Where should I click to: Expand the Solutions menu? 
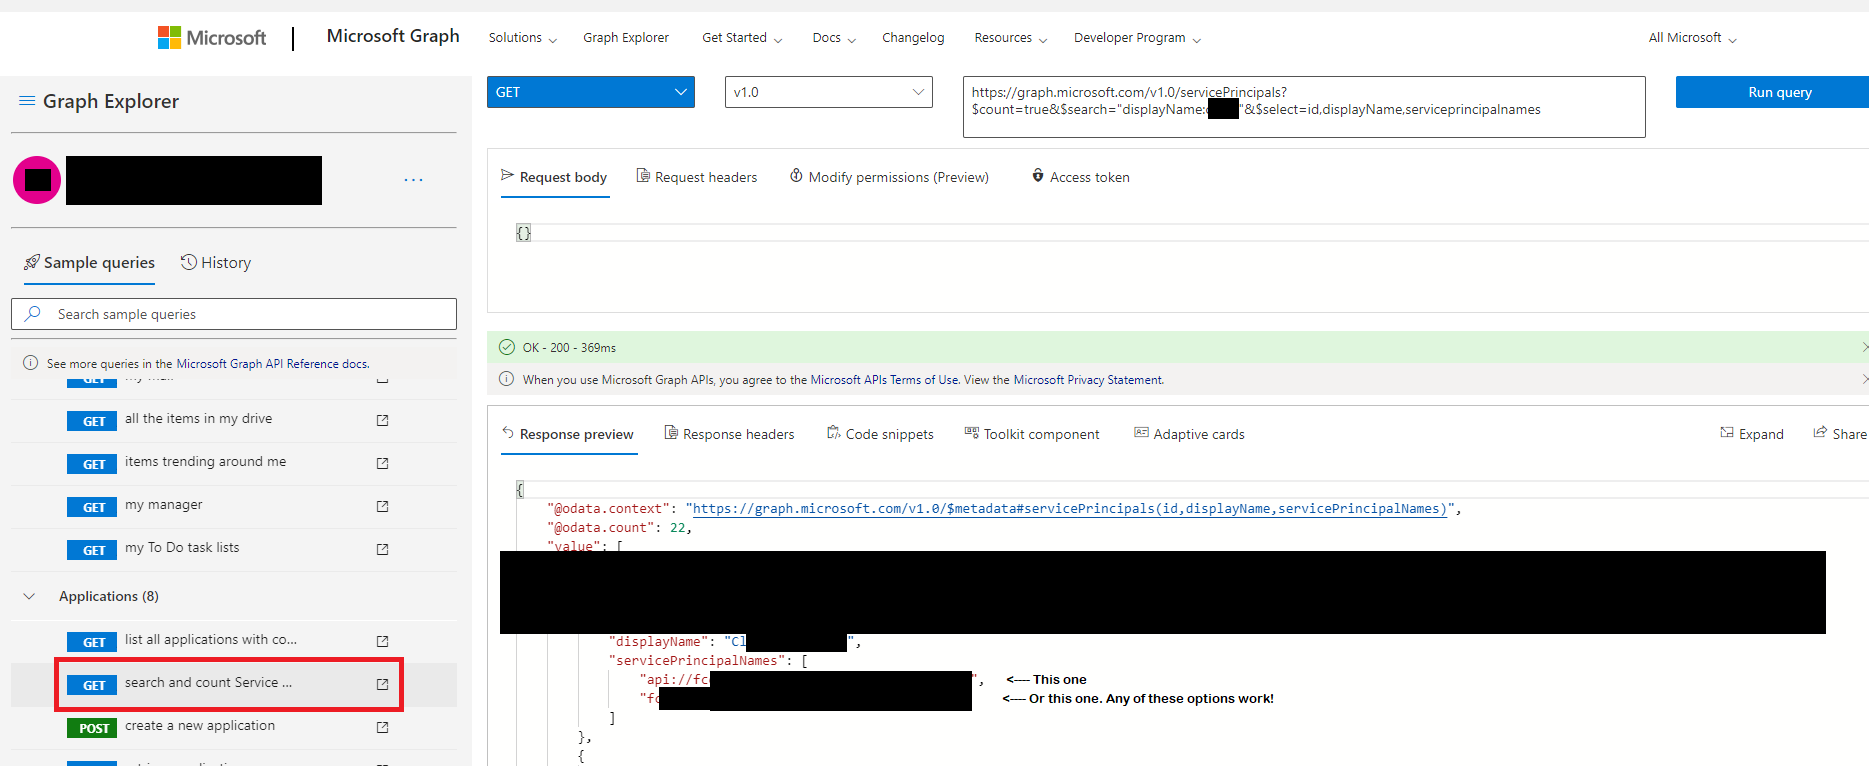522,38
